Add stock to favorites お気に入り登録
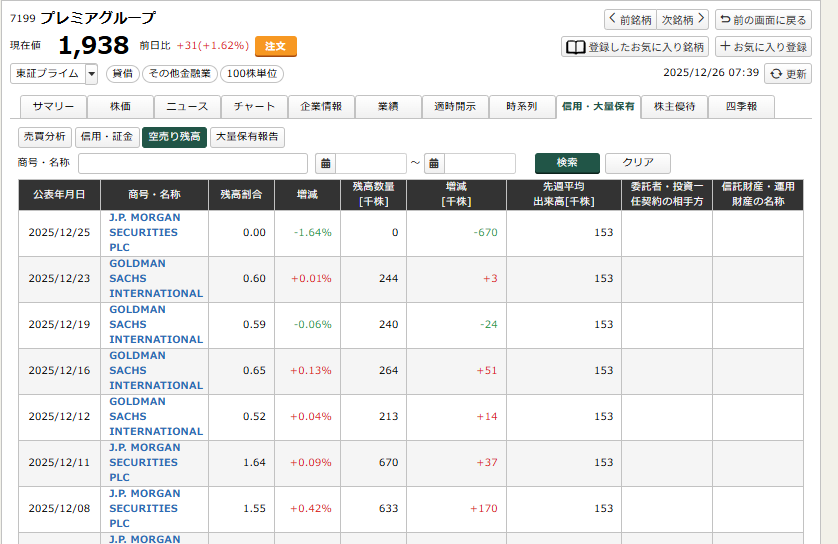838x544 pixels. tap(763, 47)
